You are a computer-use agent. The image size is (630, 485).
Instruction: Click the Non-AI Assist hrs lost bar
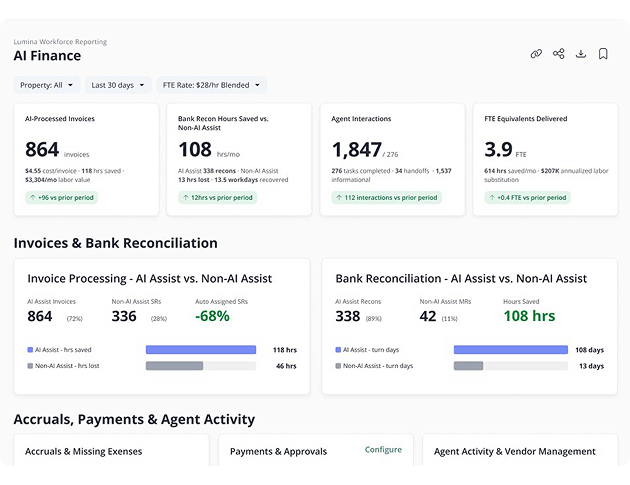[x=174, y=366]
